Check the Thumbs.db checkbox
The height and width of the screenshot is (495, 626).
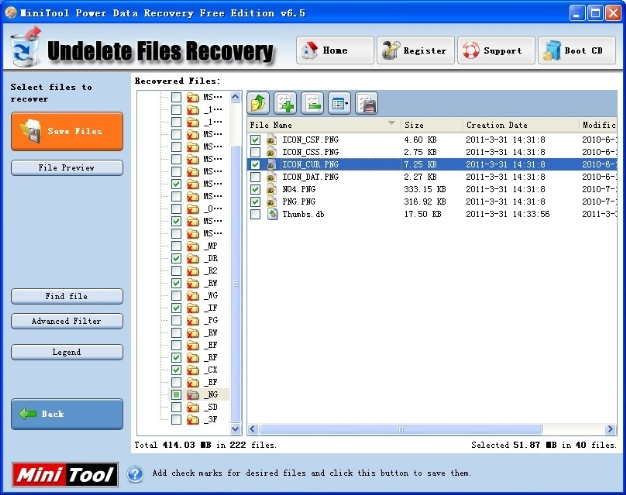(255, 214)
